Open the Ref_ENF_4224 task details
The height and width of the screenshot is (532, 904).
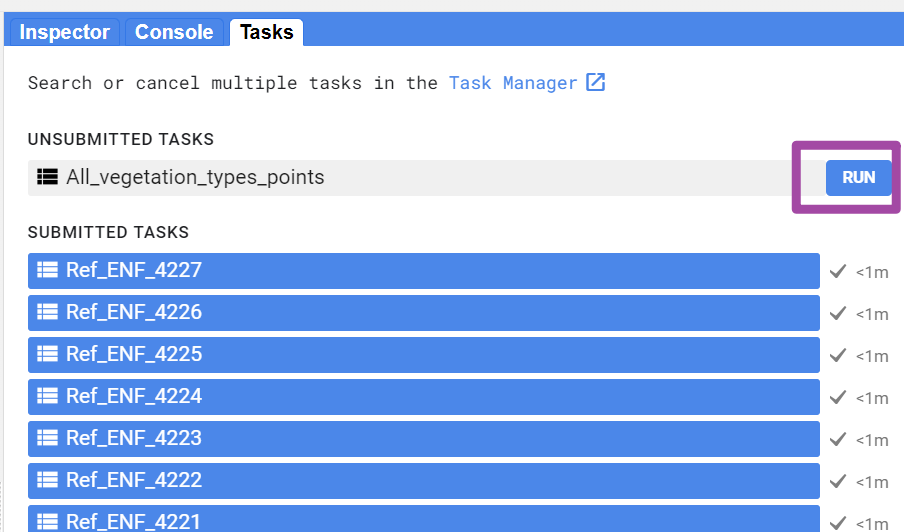pos(423,396)
